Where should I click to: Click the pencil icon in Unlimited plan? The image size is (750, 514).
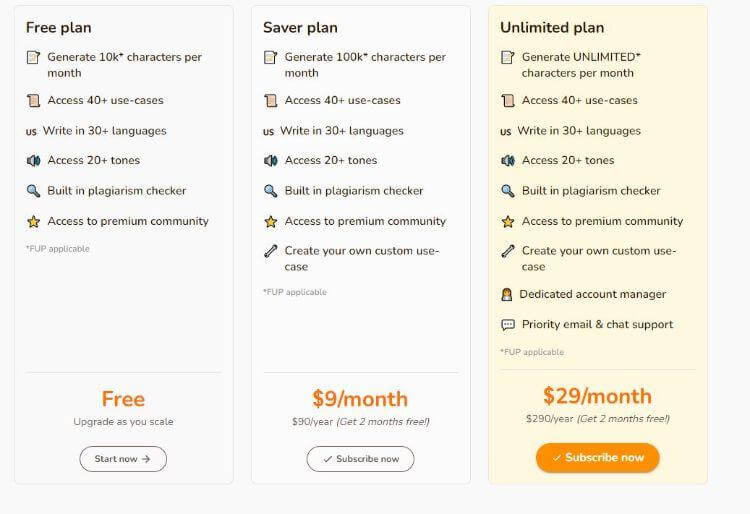tap(507, 252)
